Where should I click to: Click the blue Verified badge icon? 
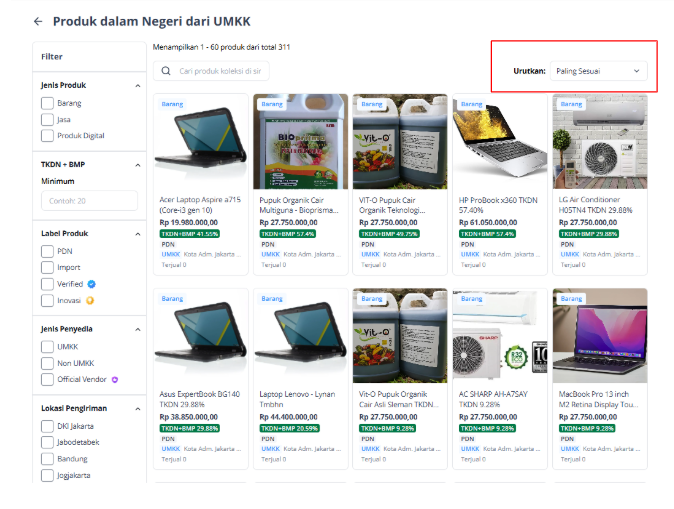click(92, 284)
